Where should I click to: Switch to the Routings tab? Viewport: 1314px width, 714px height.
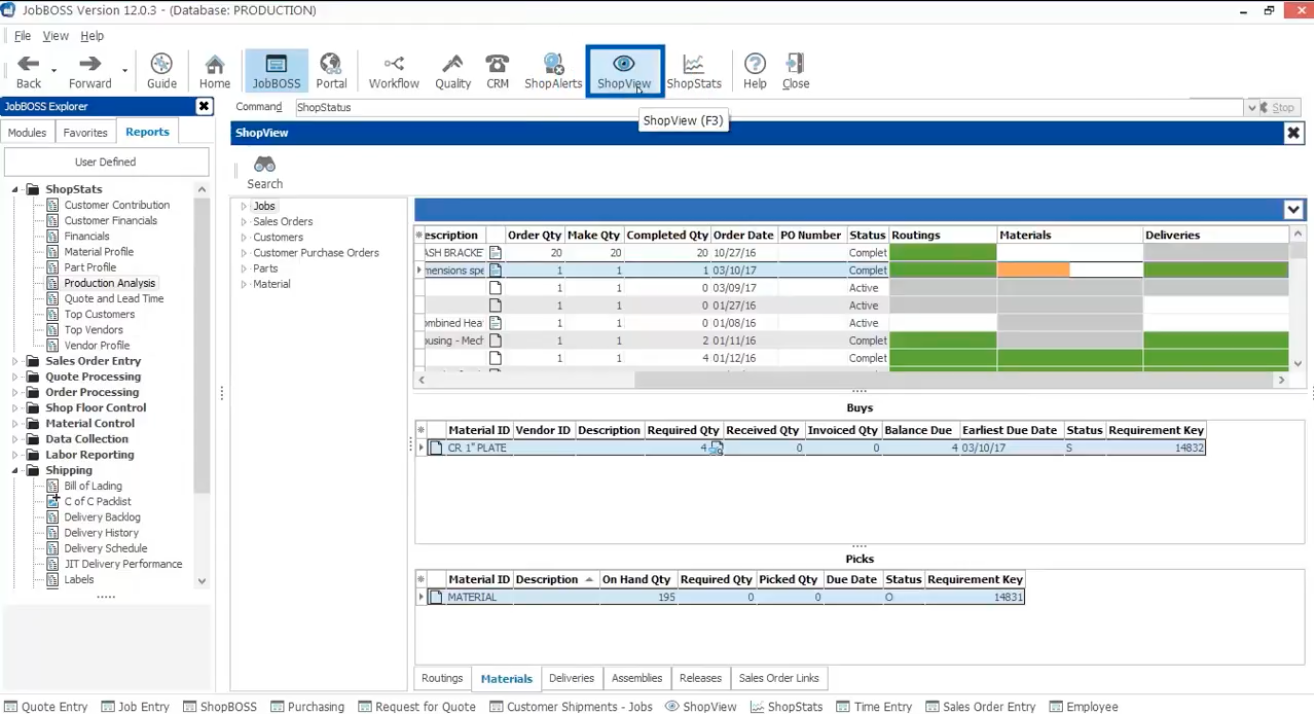[x=442, y=678]
